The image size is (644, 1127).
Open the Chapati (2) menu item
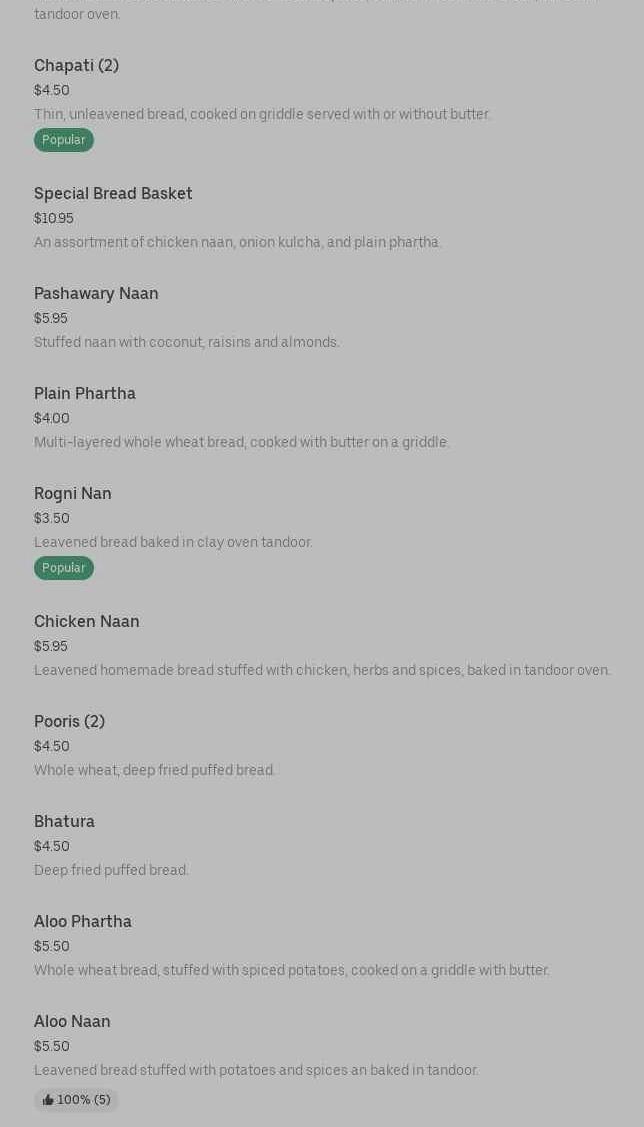(76, 66)
